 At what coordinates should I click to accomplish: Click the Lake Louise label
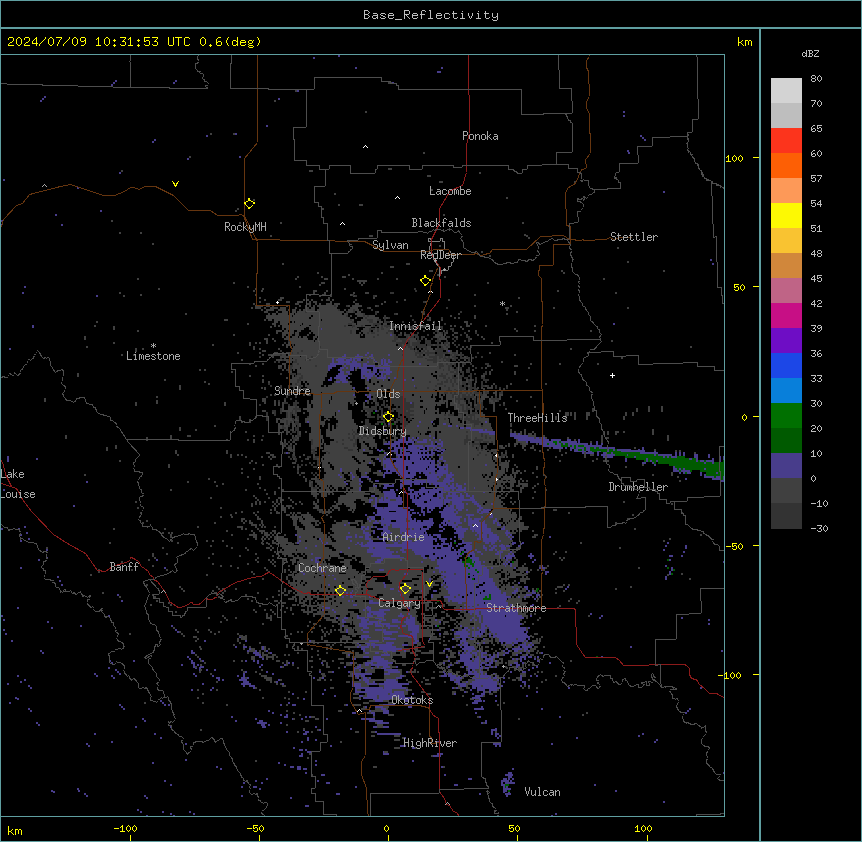point(18,484)
